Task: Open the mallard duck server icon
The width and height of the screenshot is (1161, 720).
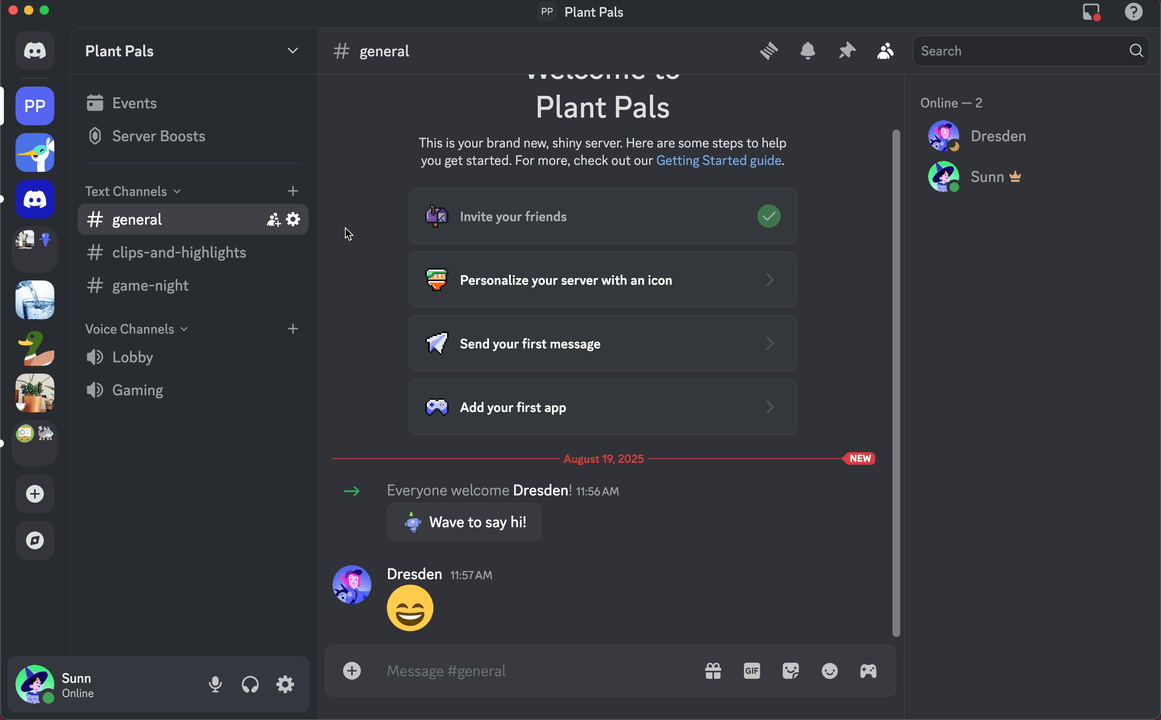Action: coord(35,347)
